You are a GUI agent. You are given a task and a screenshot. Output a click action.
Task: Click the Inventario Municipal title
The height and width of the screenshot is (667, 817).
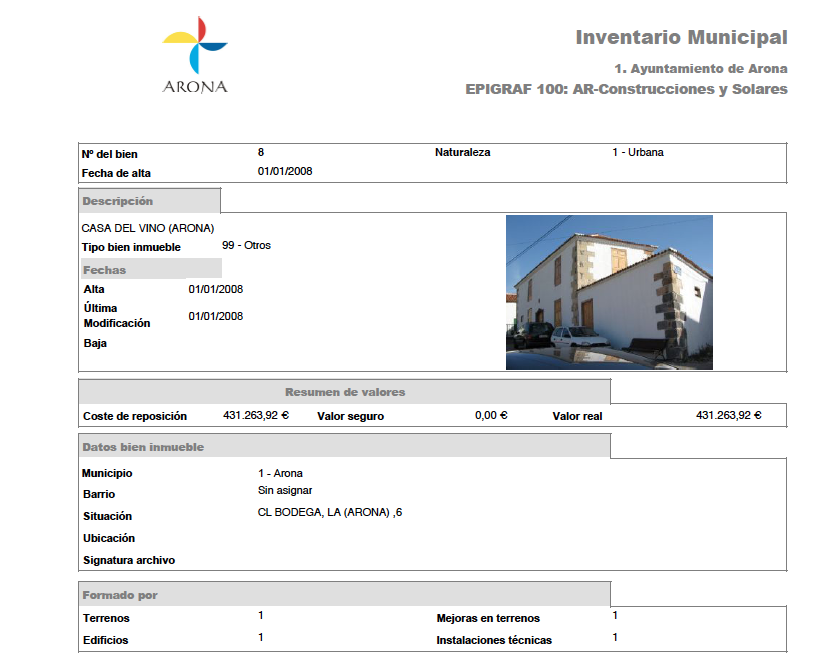681,38
